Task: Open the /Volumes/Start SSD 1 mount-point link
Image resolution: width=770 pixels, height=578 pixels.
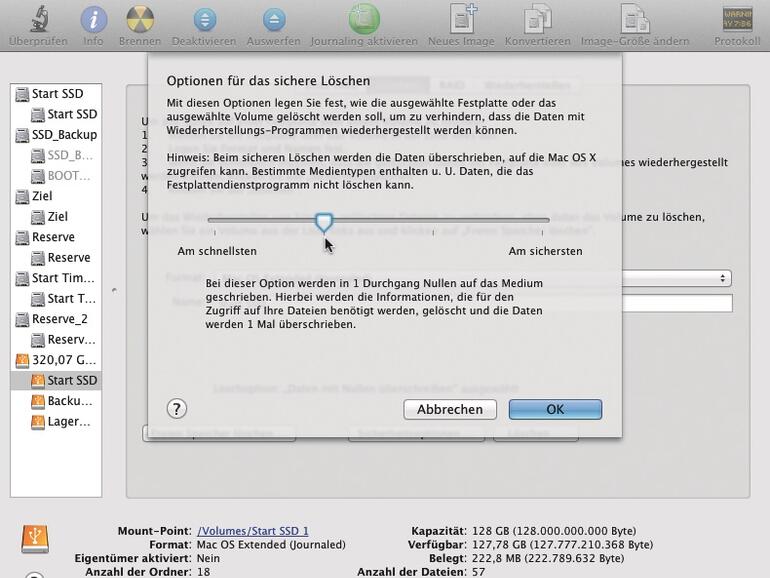Action: 253,531
